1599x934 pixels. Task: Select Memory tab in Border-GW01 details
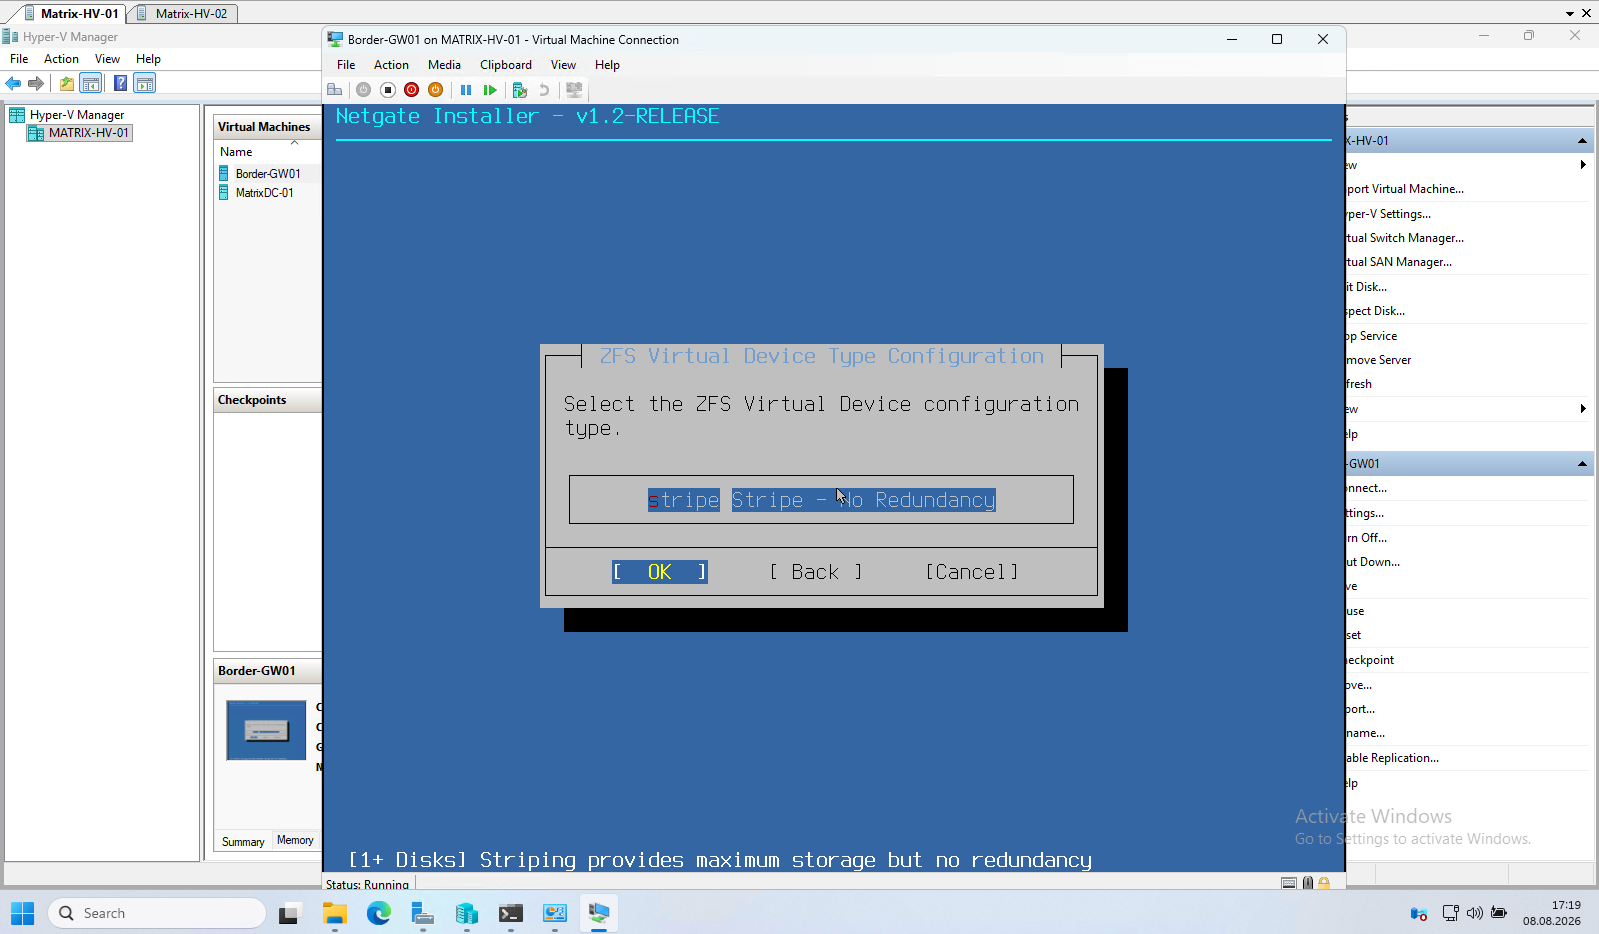pyautogui.click(x=295, y=840)
